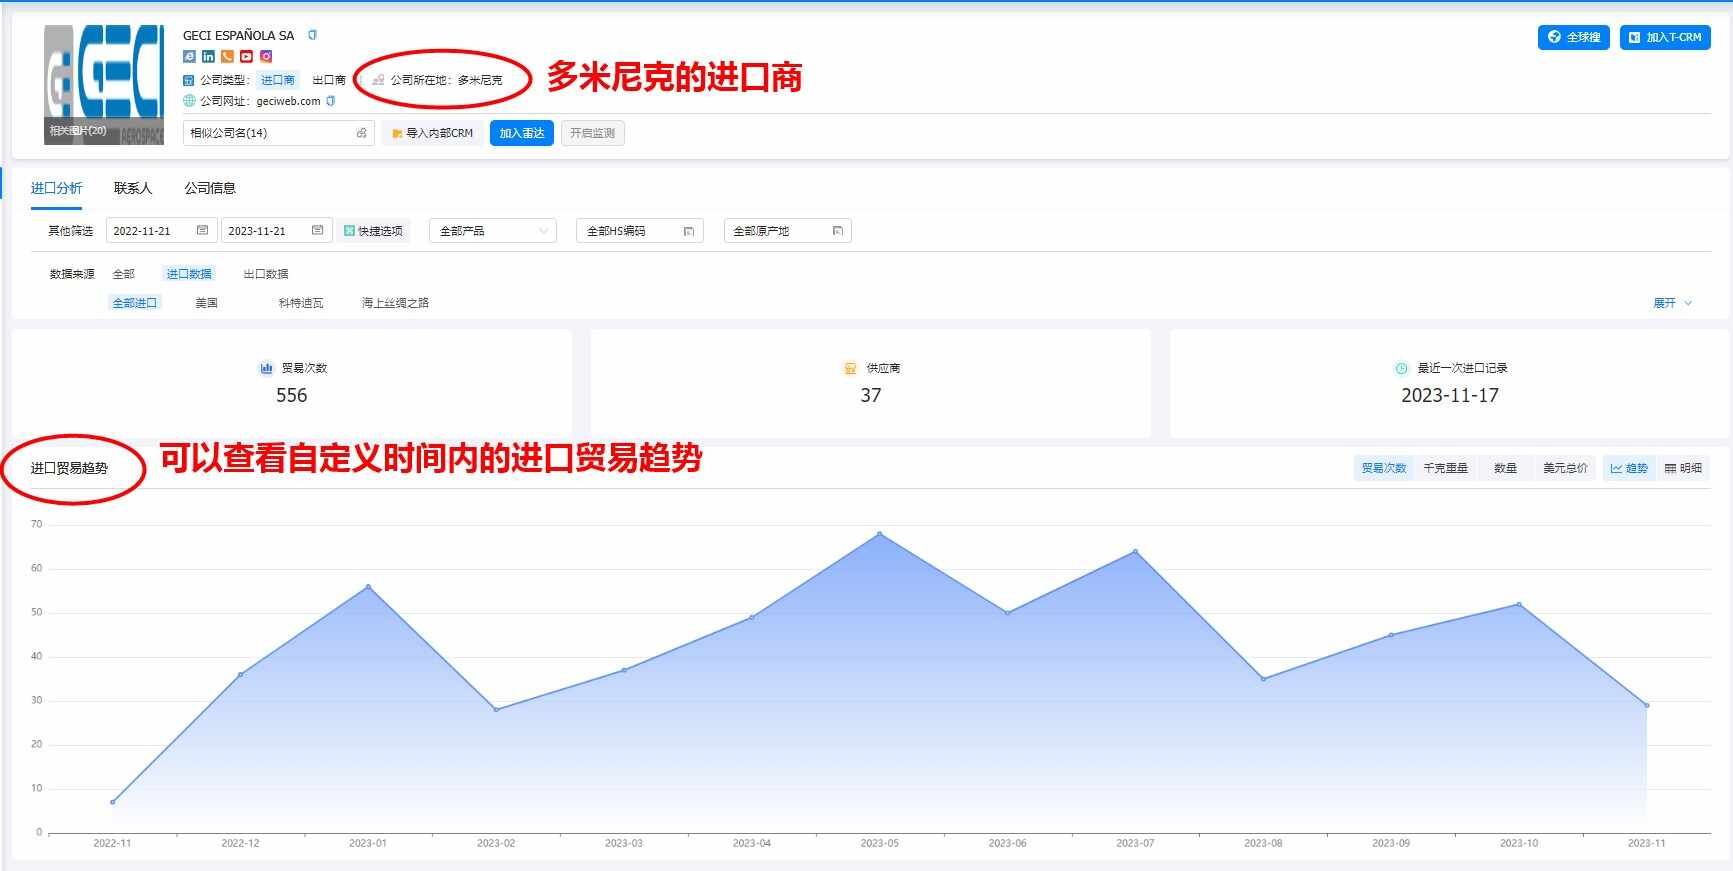Switch chart metric to 数量
Image resolution: width=1733 pixels, height=871 pixels.
pyautogui.click(x=1505, y=468)
